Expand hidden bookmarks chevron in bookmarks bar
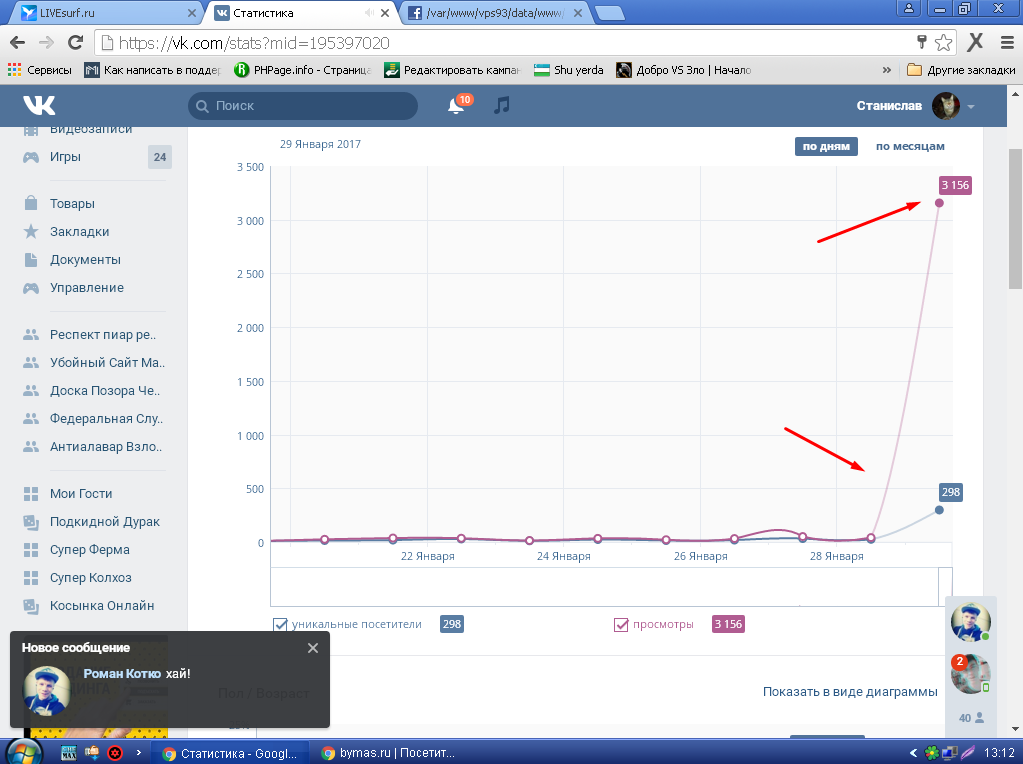This screenshot has height=764, width=1023. click(886, 71)
